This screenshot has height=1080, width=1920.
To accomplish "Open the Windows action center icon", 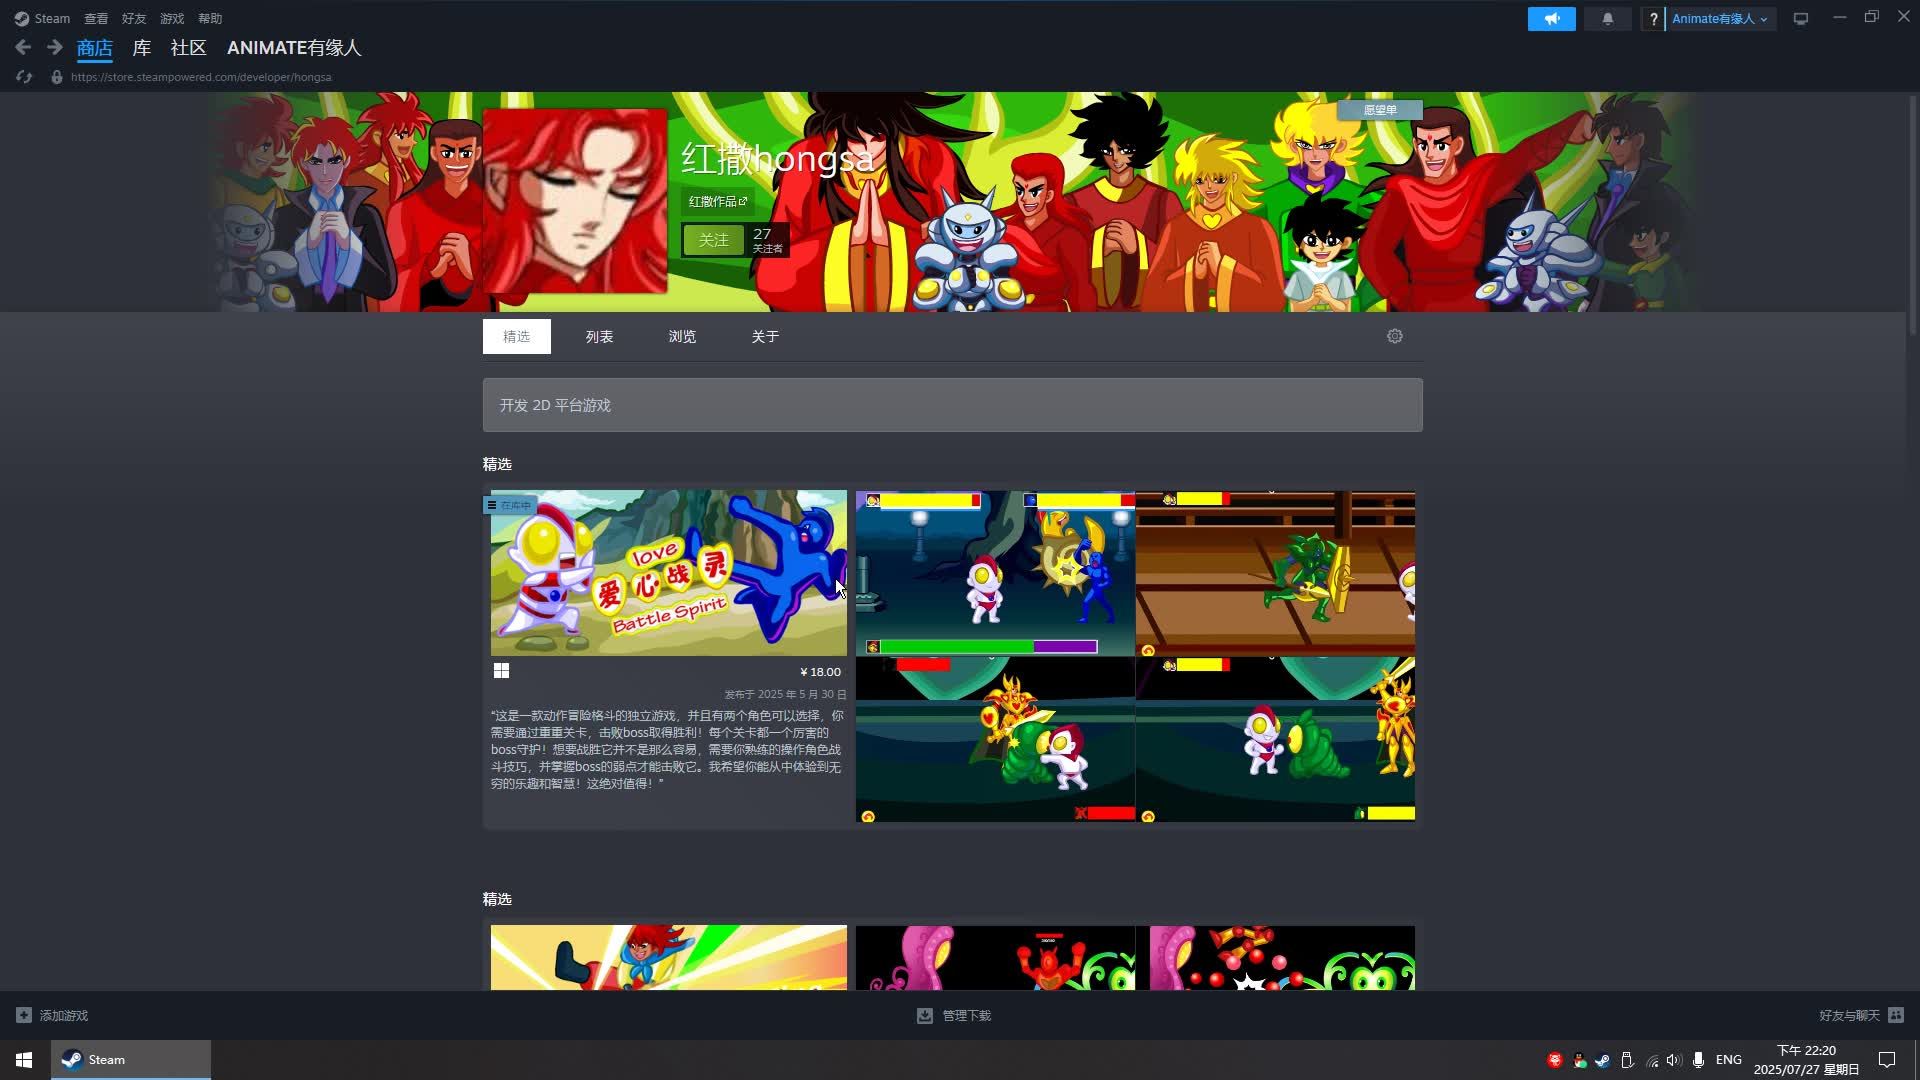I will [1887, 1060].
